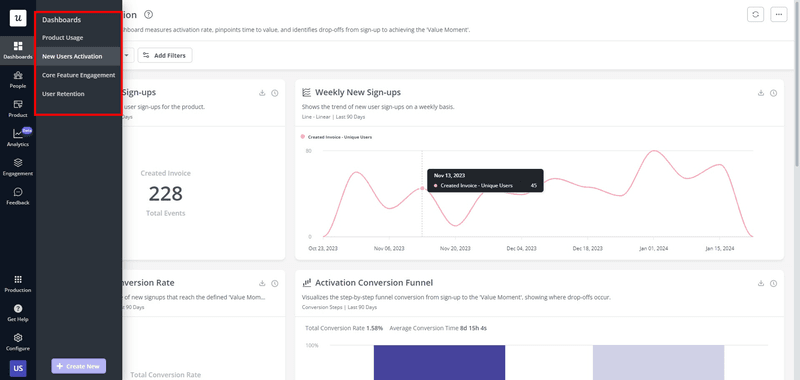Open the Product section
This screenshot has height=380, width=800.
[x=18, y=109]
